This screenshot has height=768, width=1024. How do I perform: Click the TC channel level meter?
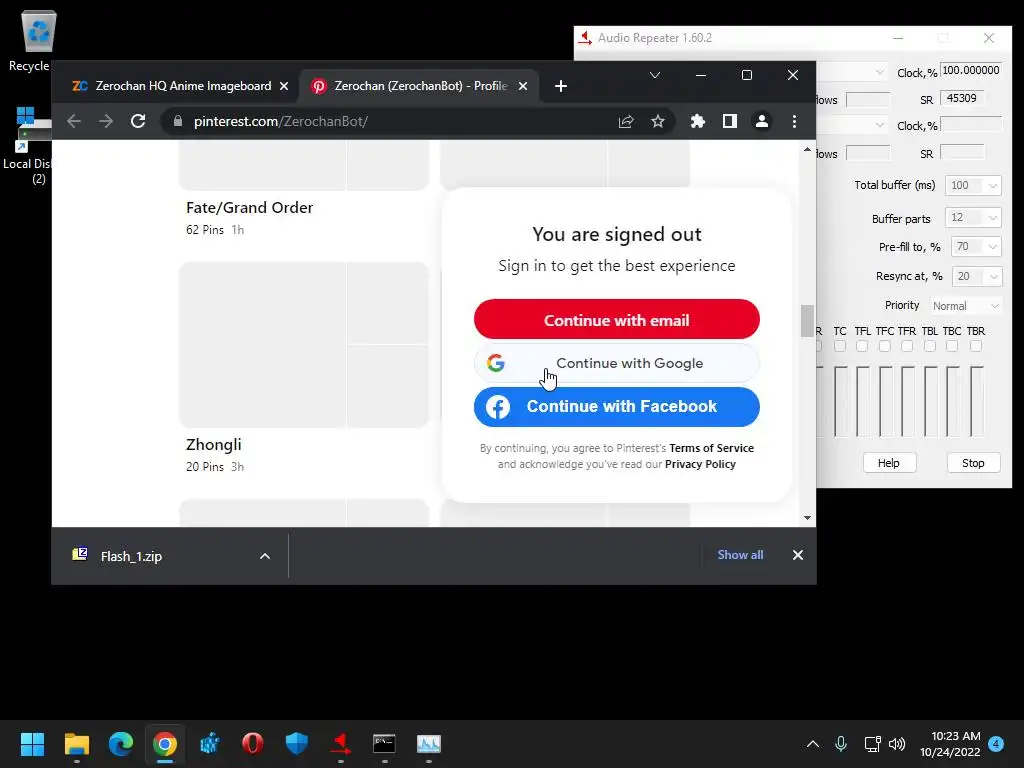point(840,402)
